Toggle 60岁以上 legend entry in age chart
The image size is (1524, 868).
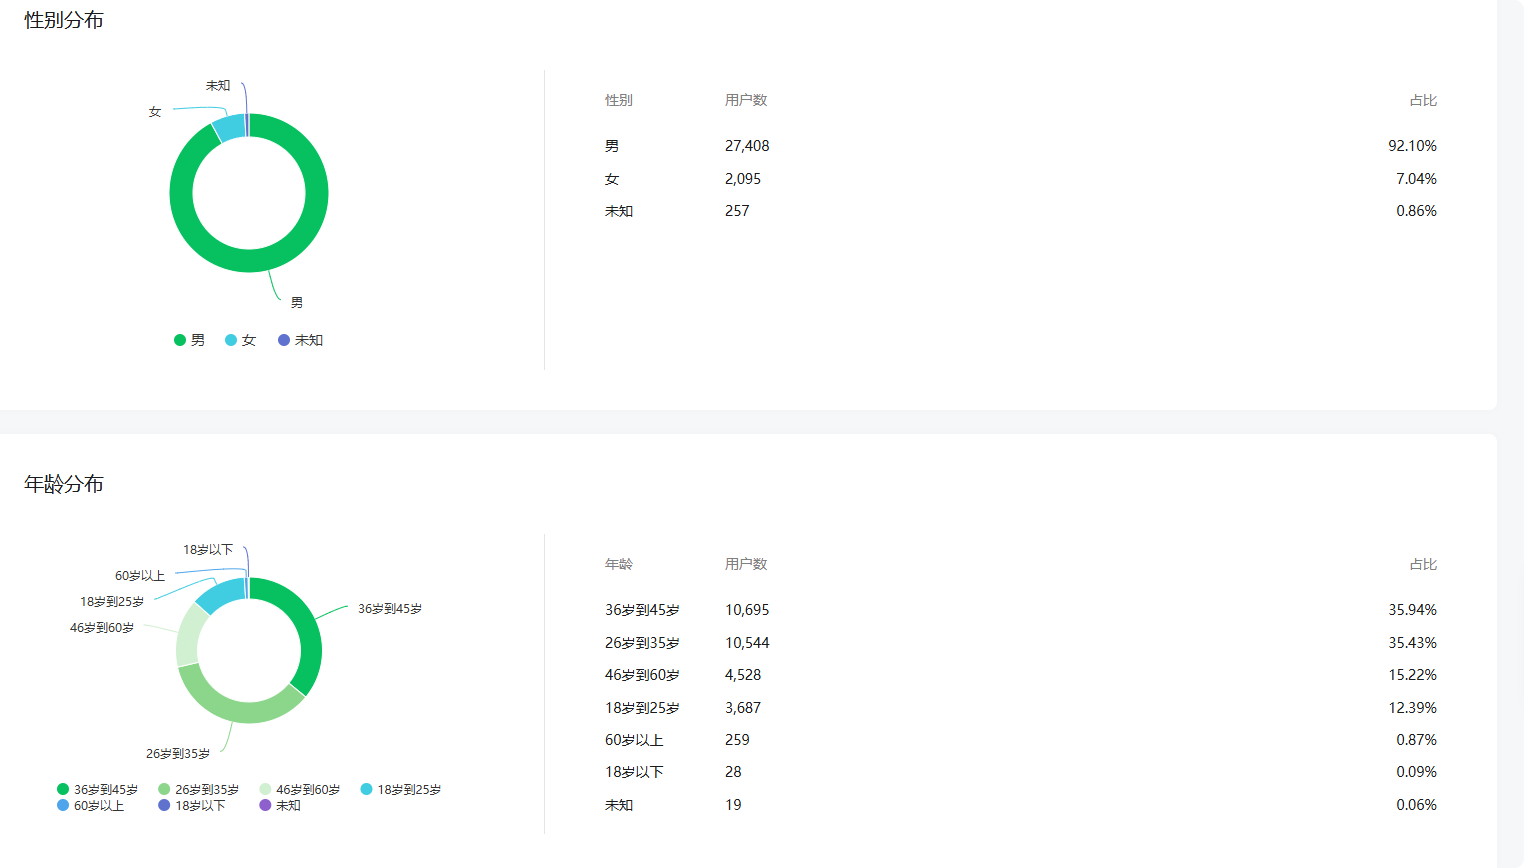(x=91, y=806)
